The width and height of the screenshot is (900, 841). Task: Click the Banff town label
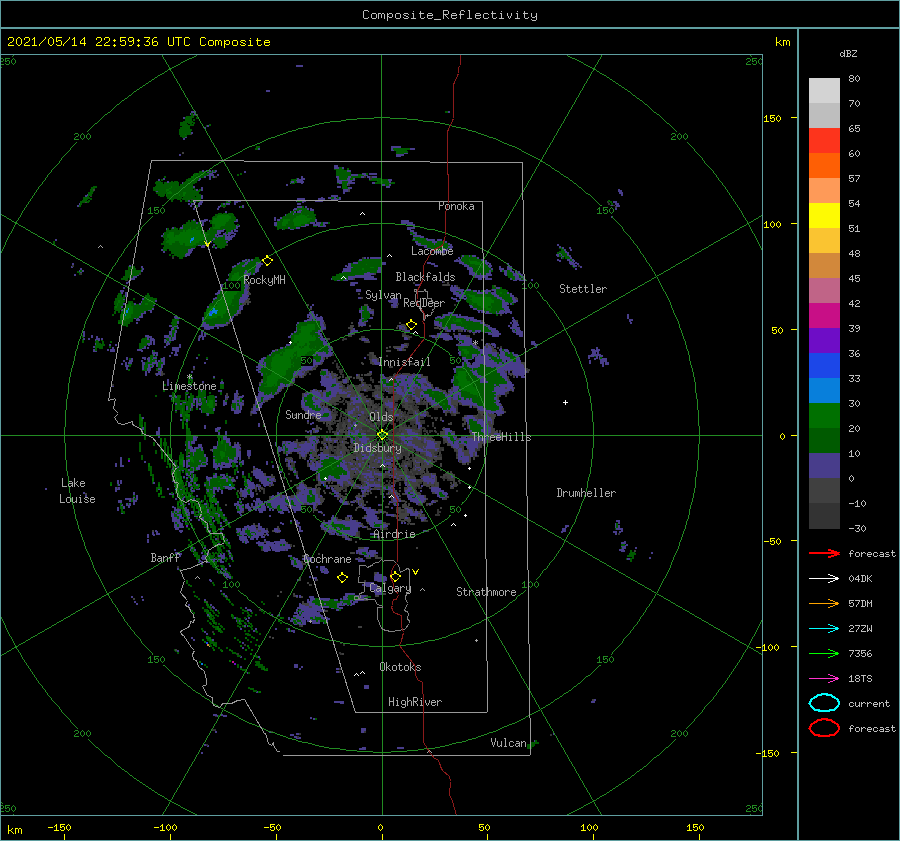[x=165, y=557]
